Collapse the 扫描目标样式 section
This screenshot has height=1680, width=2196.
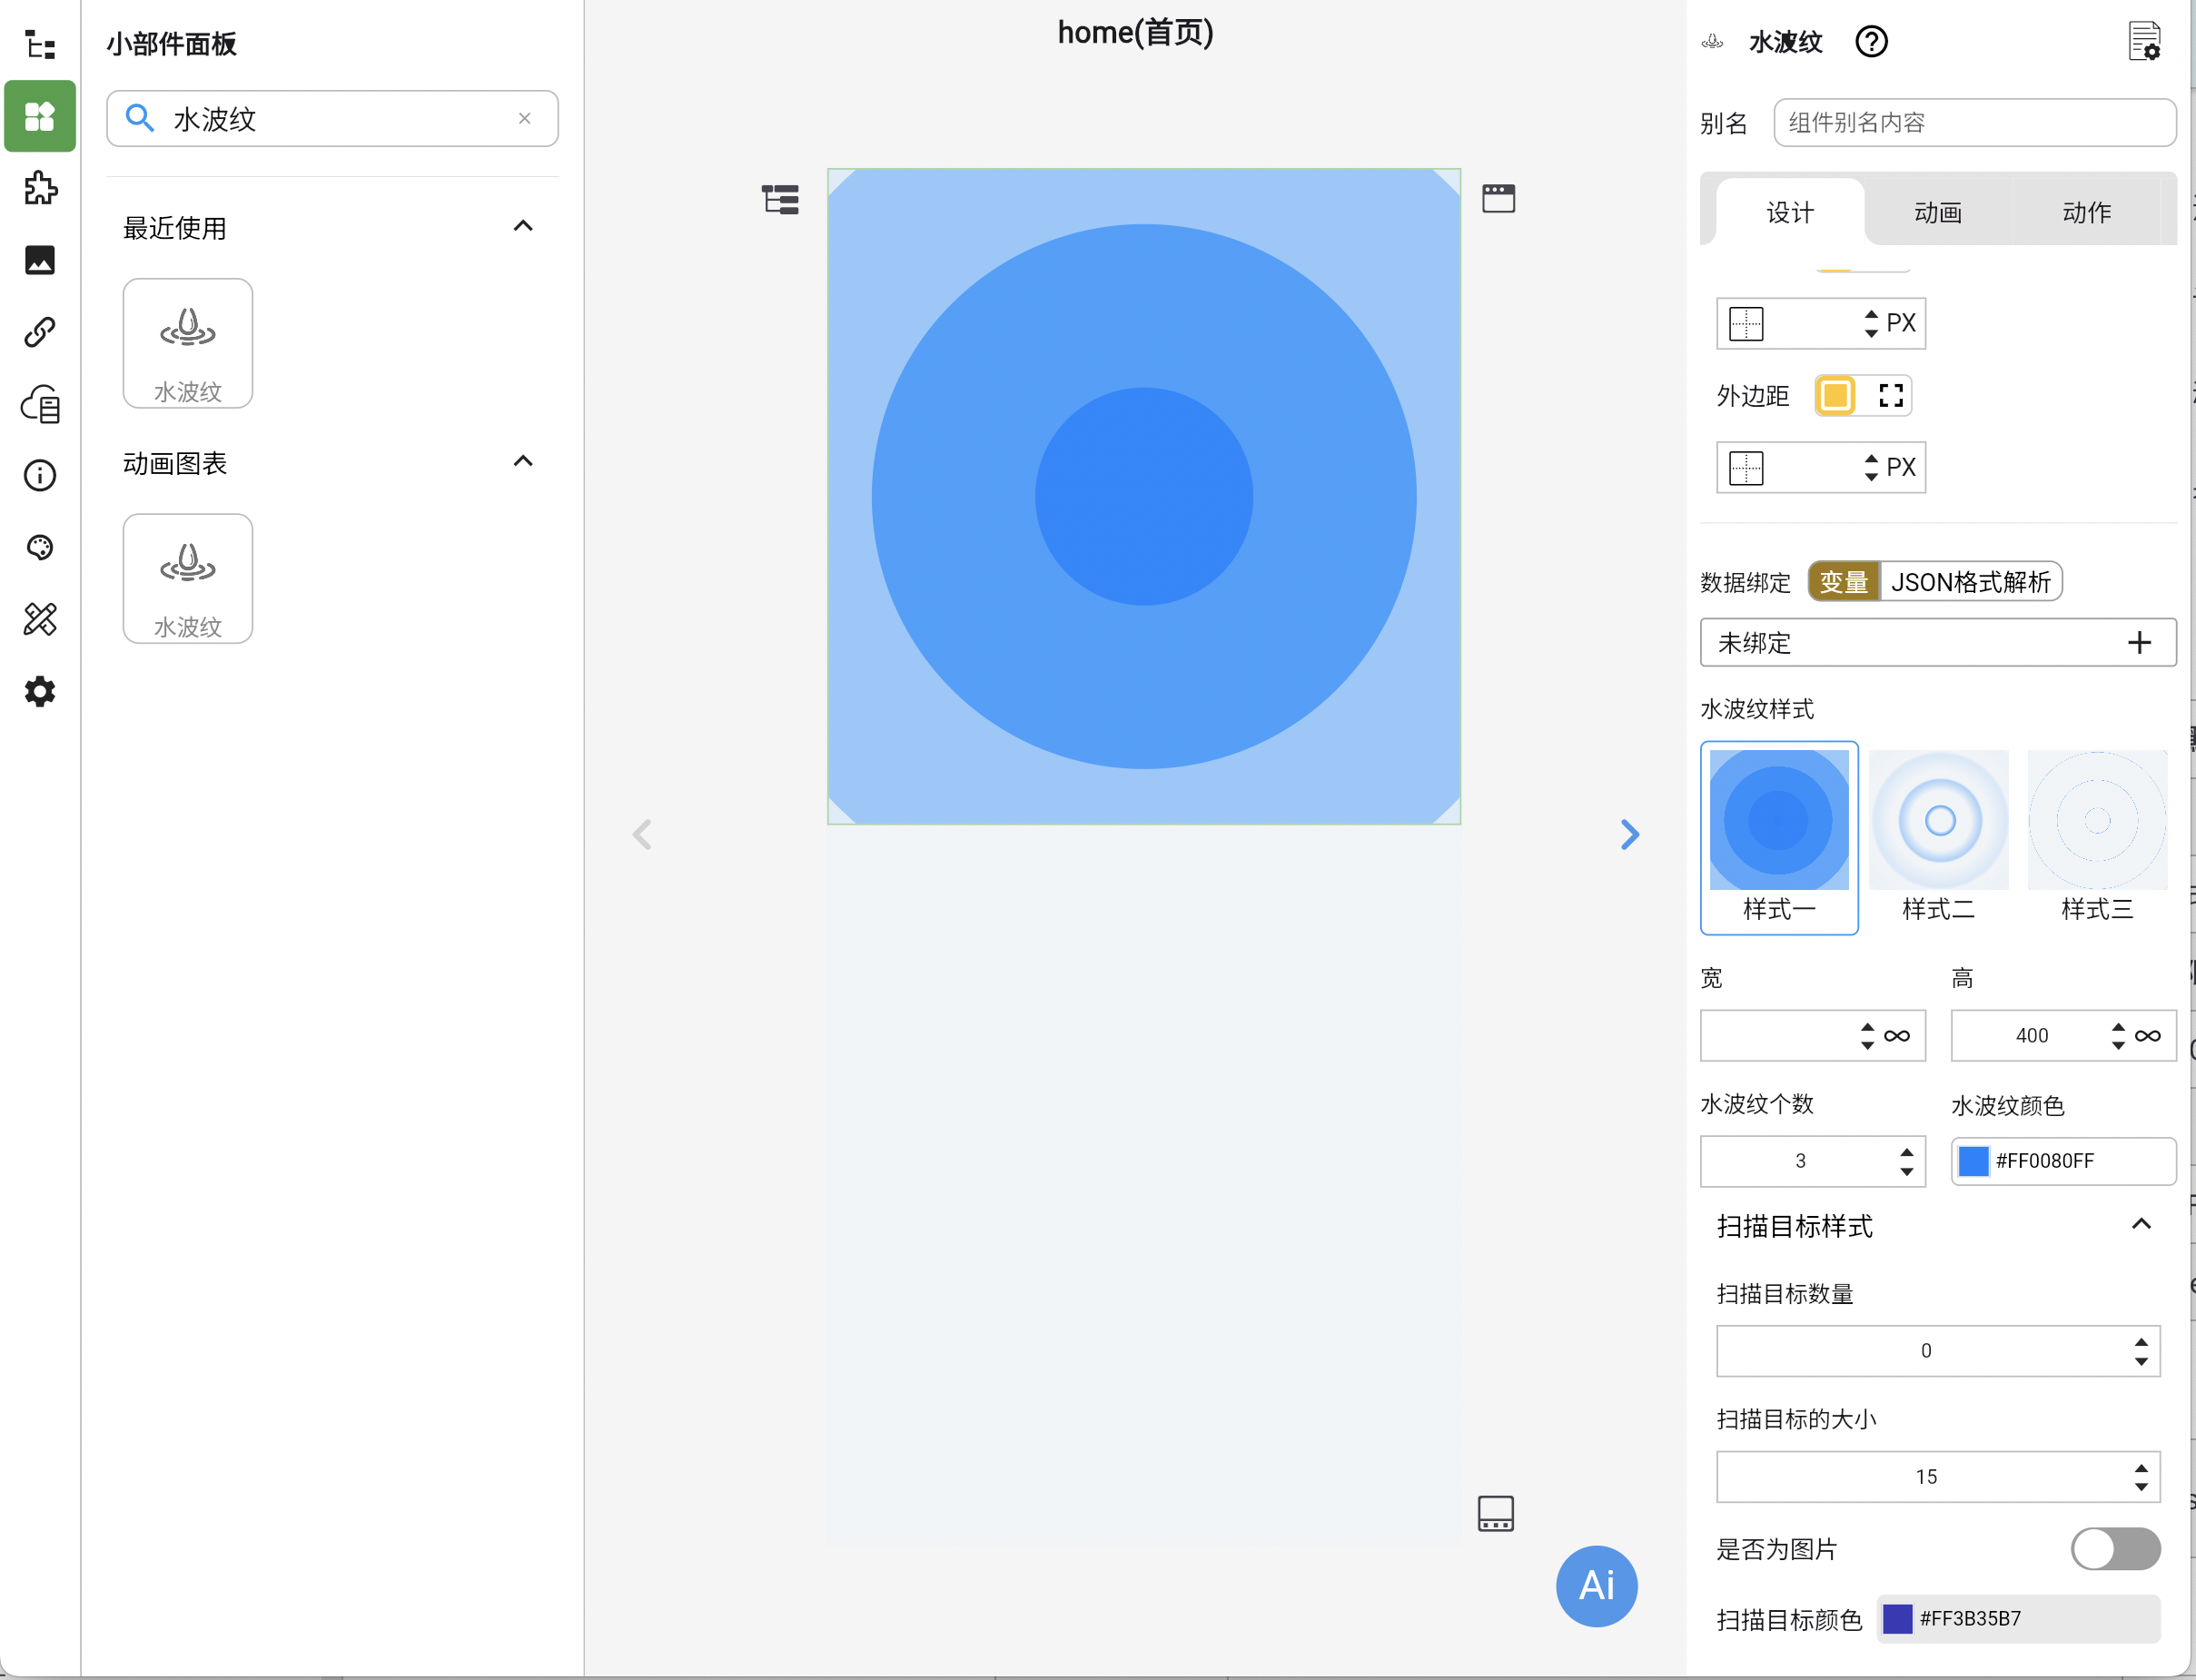click(x=2140, y=1225)
